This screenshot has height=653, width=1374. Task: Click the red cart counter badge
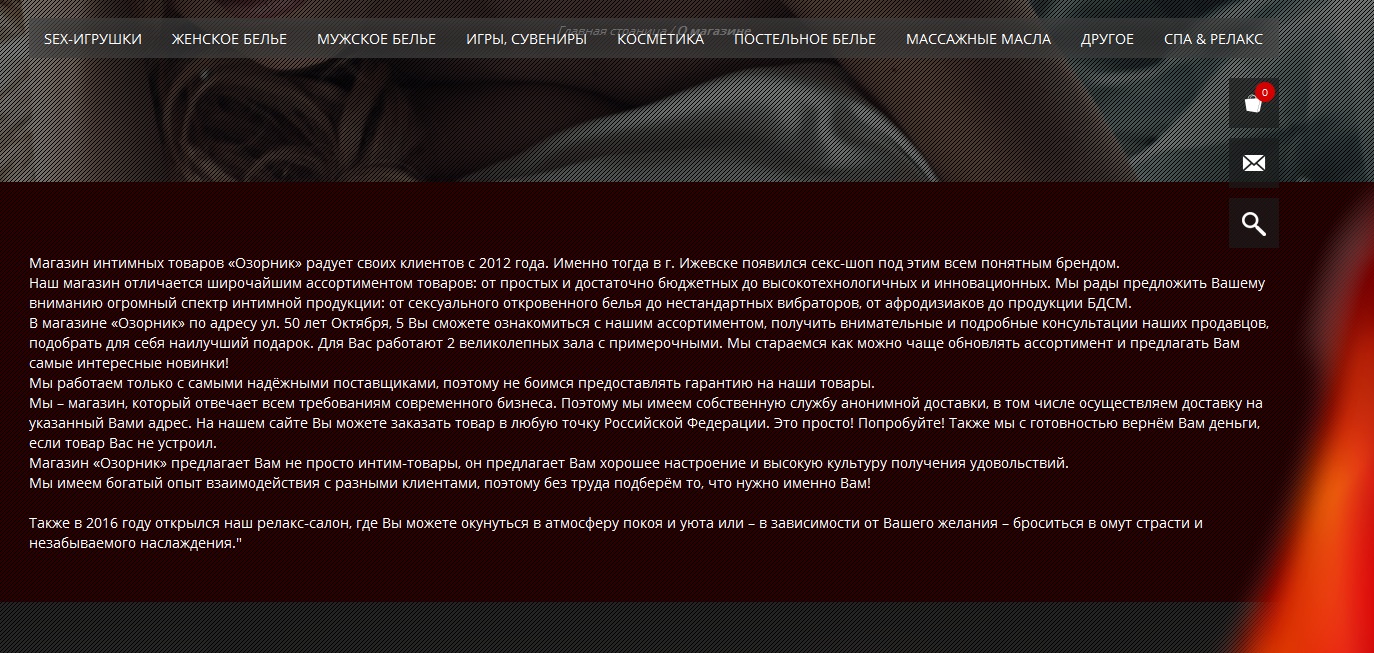pyautogui.click(x=1265, y=92)
